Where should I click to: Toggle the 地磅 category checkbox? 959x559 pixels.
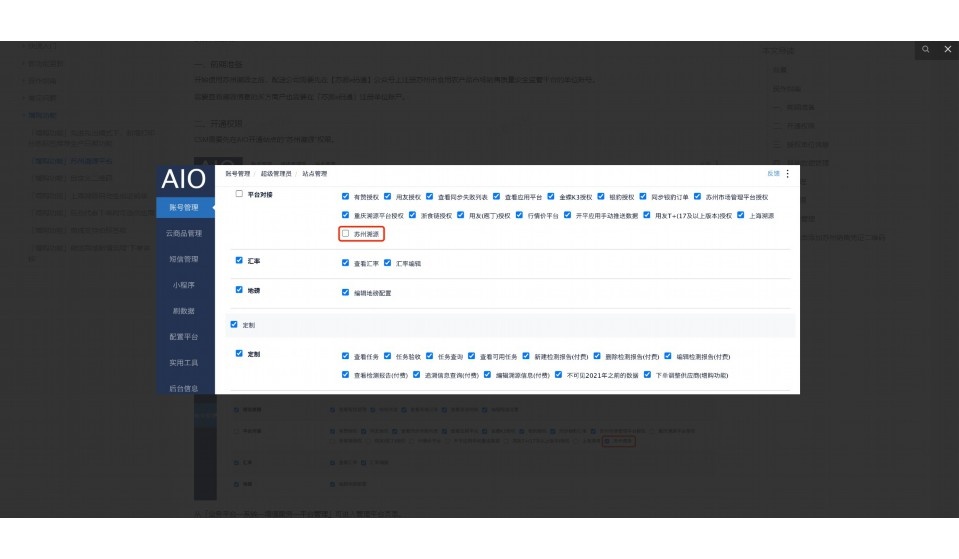[239, 291]
